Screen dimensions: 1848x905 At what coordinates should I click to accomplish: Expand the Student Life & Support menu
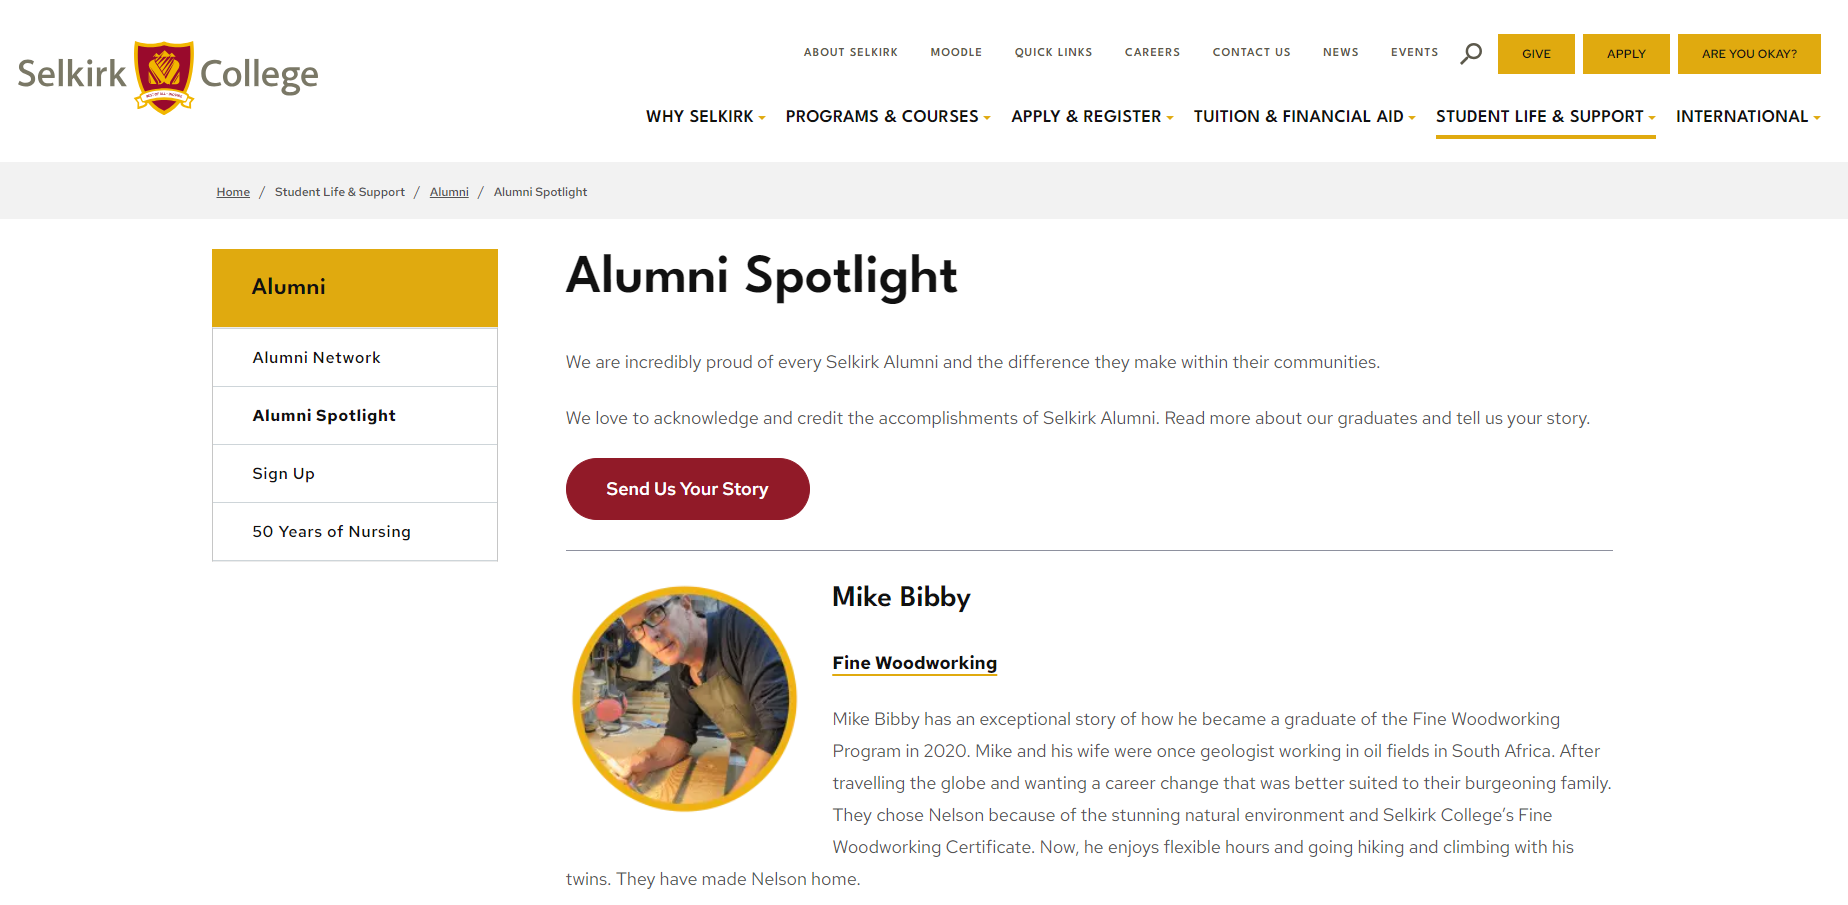(1545, 116)
